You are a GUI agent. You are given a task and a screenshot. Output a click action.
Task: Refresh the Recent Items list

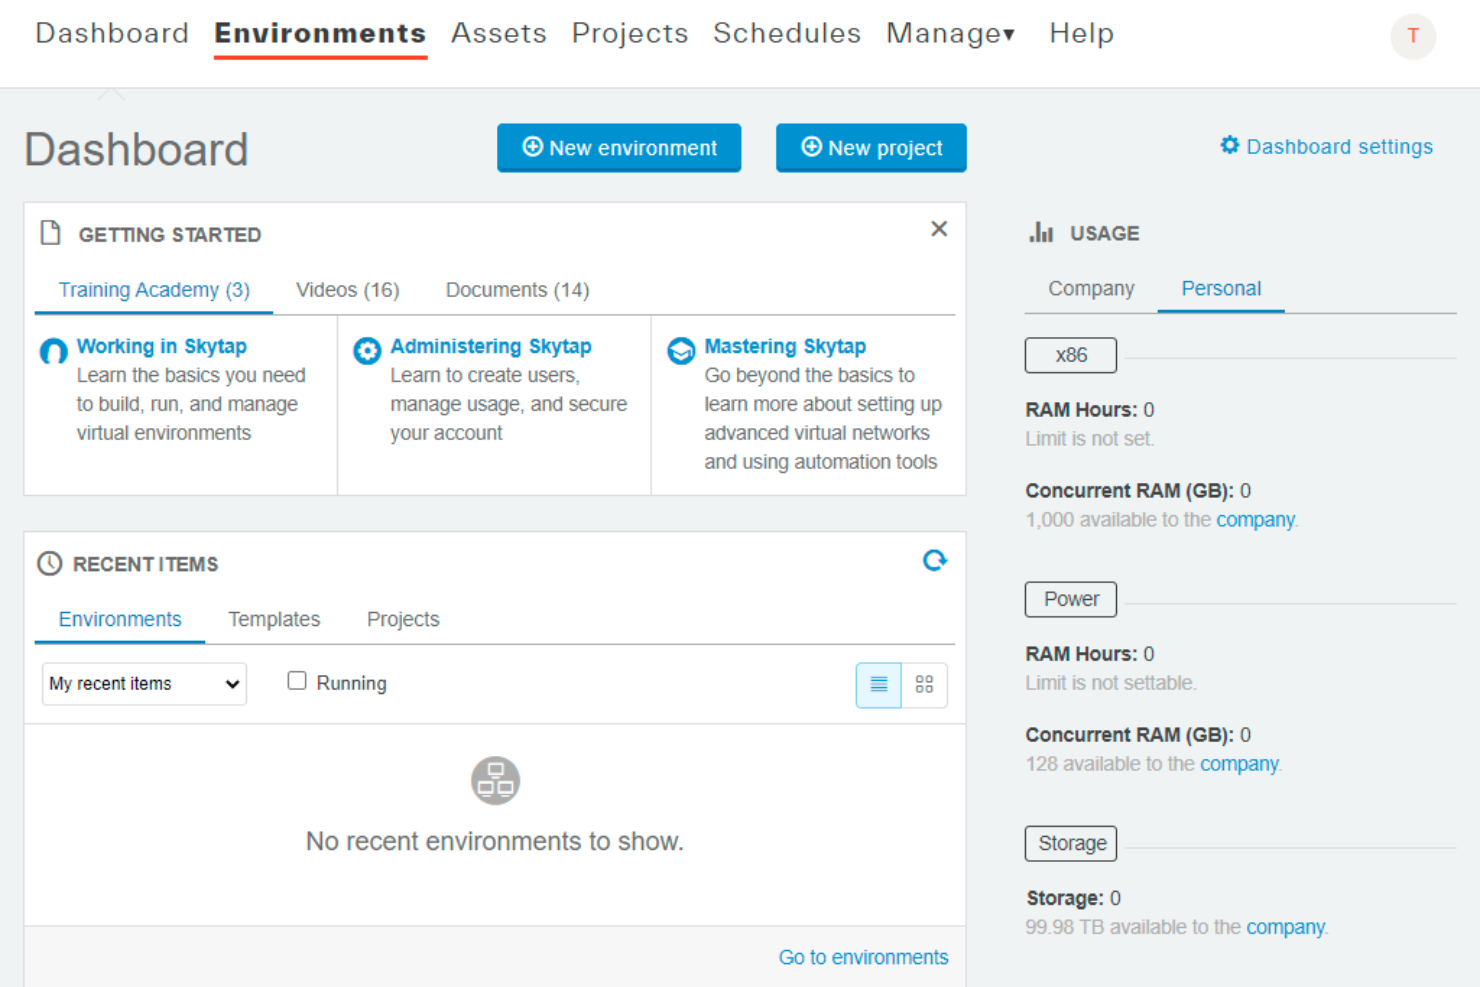click(935, 561)
